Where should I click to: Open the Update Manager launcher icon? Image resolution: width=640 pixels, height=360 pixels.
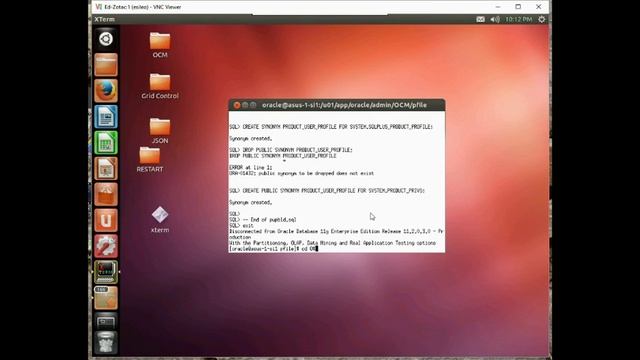(106, 298)
